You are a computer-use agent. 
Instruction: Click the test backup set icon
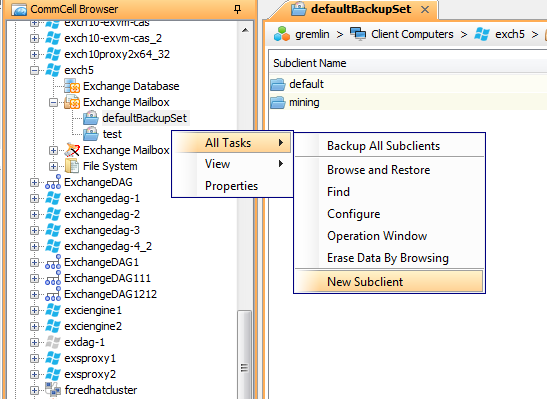tap(91, 134)
